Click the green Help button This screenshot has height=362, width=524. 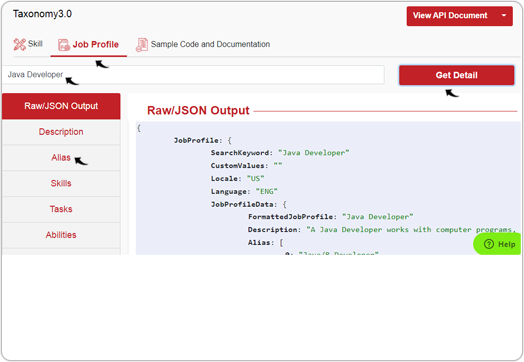(497, 244)
